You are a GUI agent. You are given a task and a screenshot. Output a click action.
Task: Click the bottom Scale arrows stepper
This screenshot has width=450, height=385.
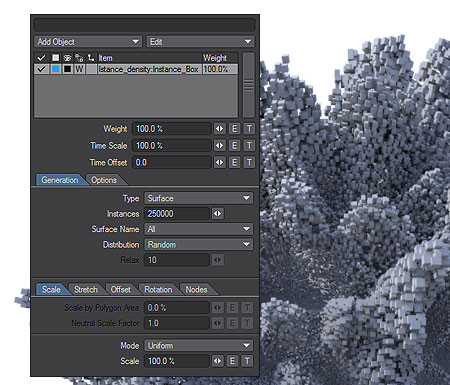pyautogui.click(x=218, y=361)
